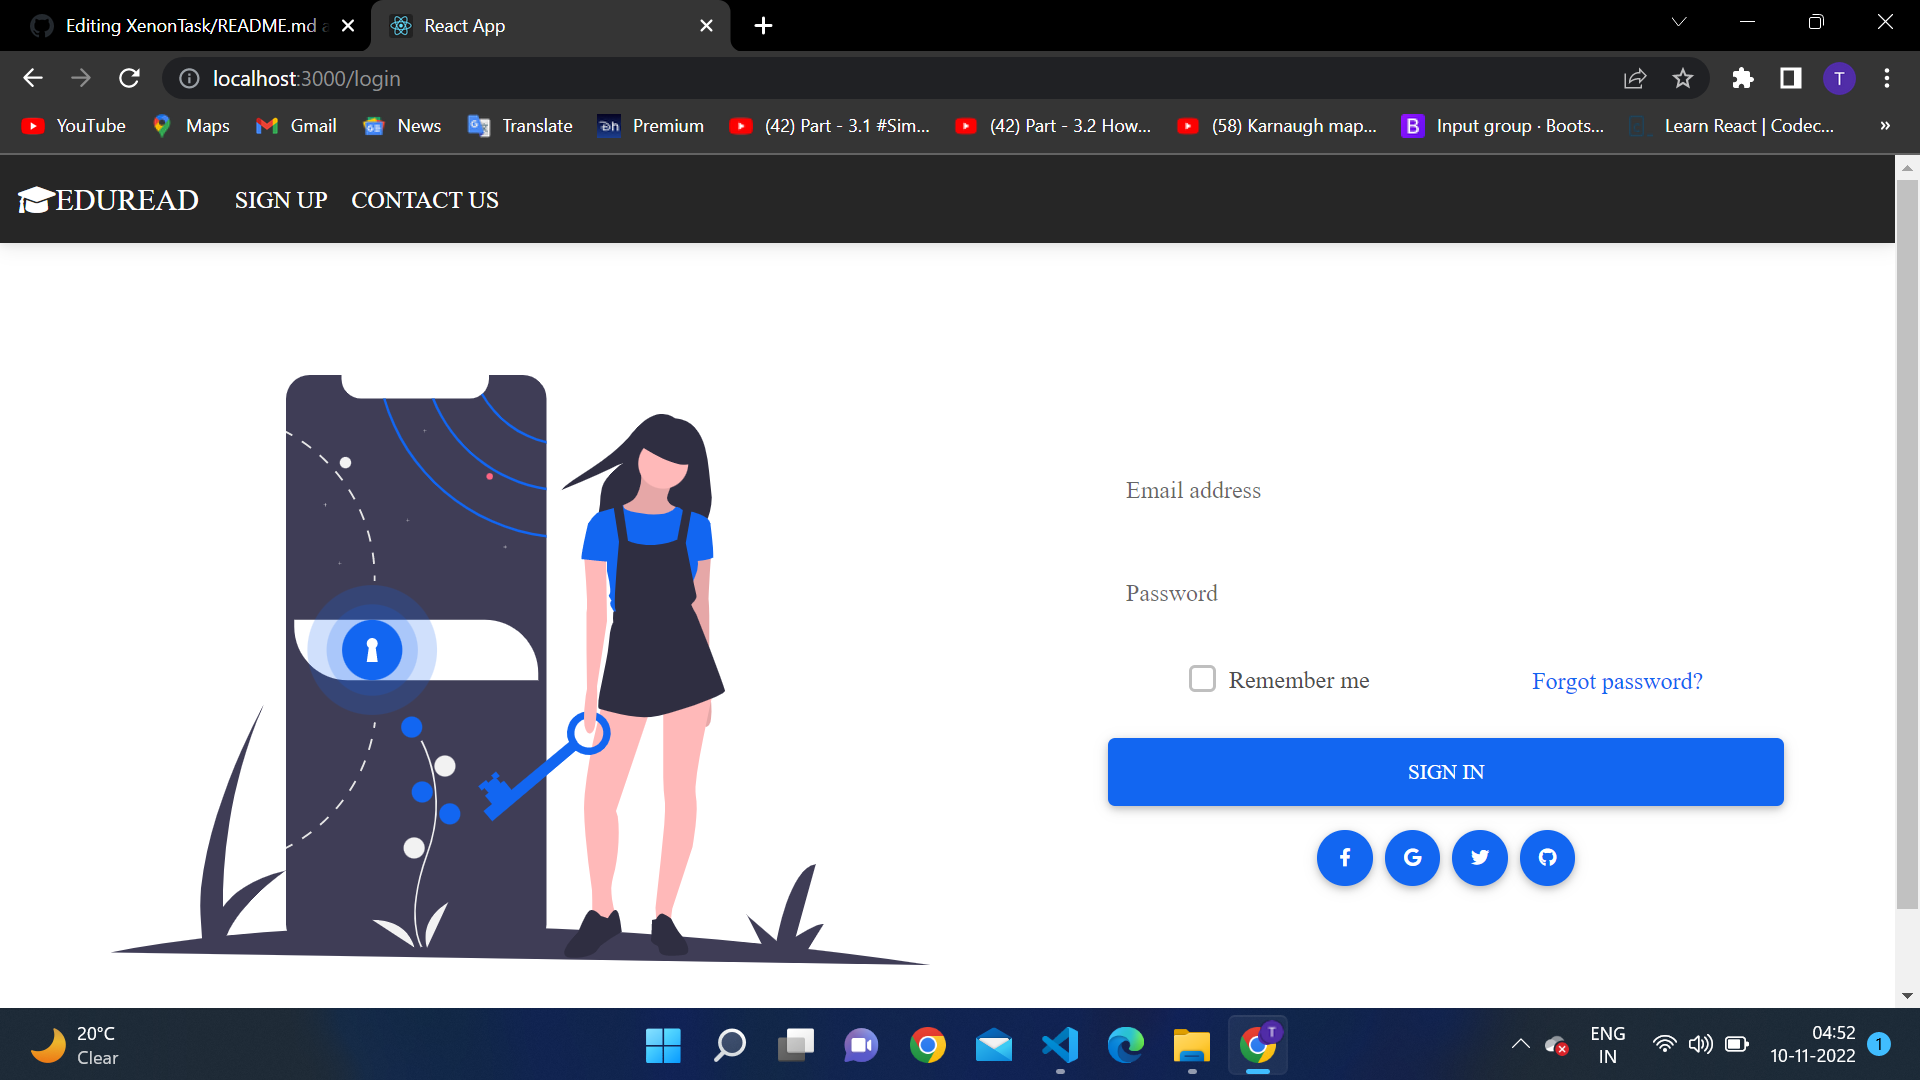
Task: Open the tab search dropdown arrow
Action: click(1679, 22)
